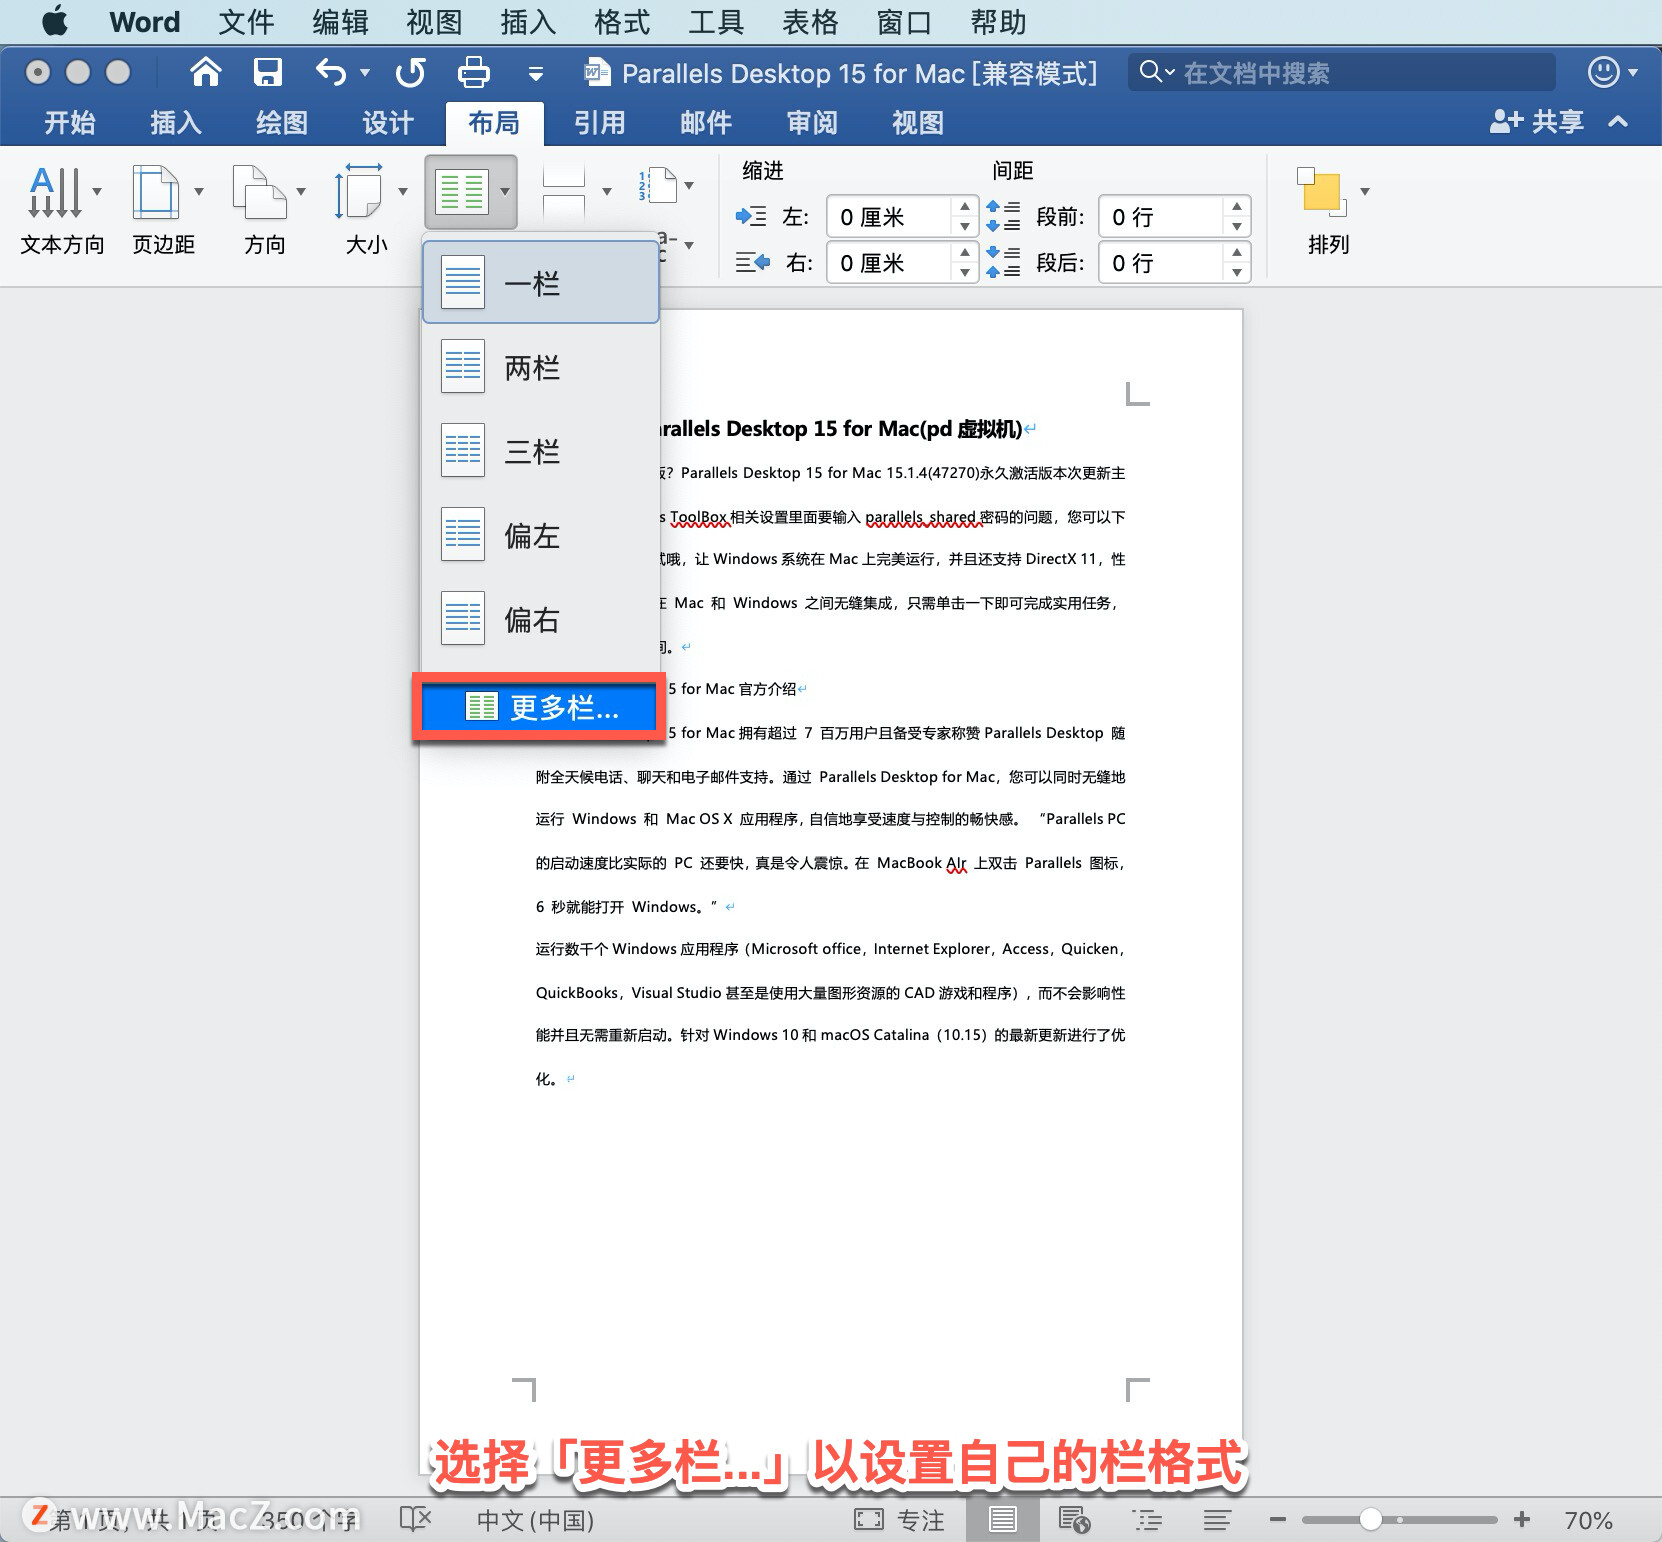Click the Home icon in title bar
The image size is (1662, 1542).
point(206,72)
